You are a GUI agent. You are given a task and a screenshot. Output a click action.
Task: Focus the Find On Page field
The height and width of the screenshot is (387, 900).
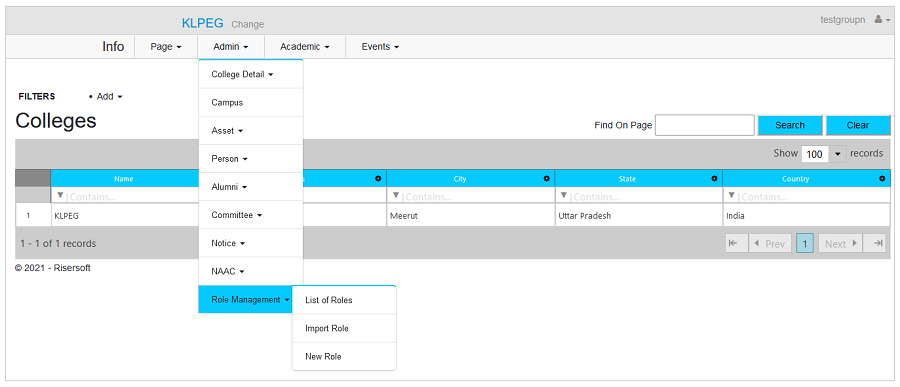click(x=704, y=125)
